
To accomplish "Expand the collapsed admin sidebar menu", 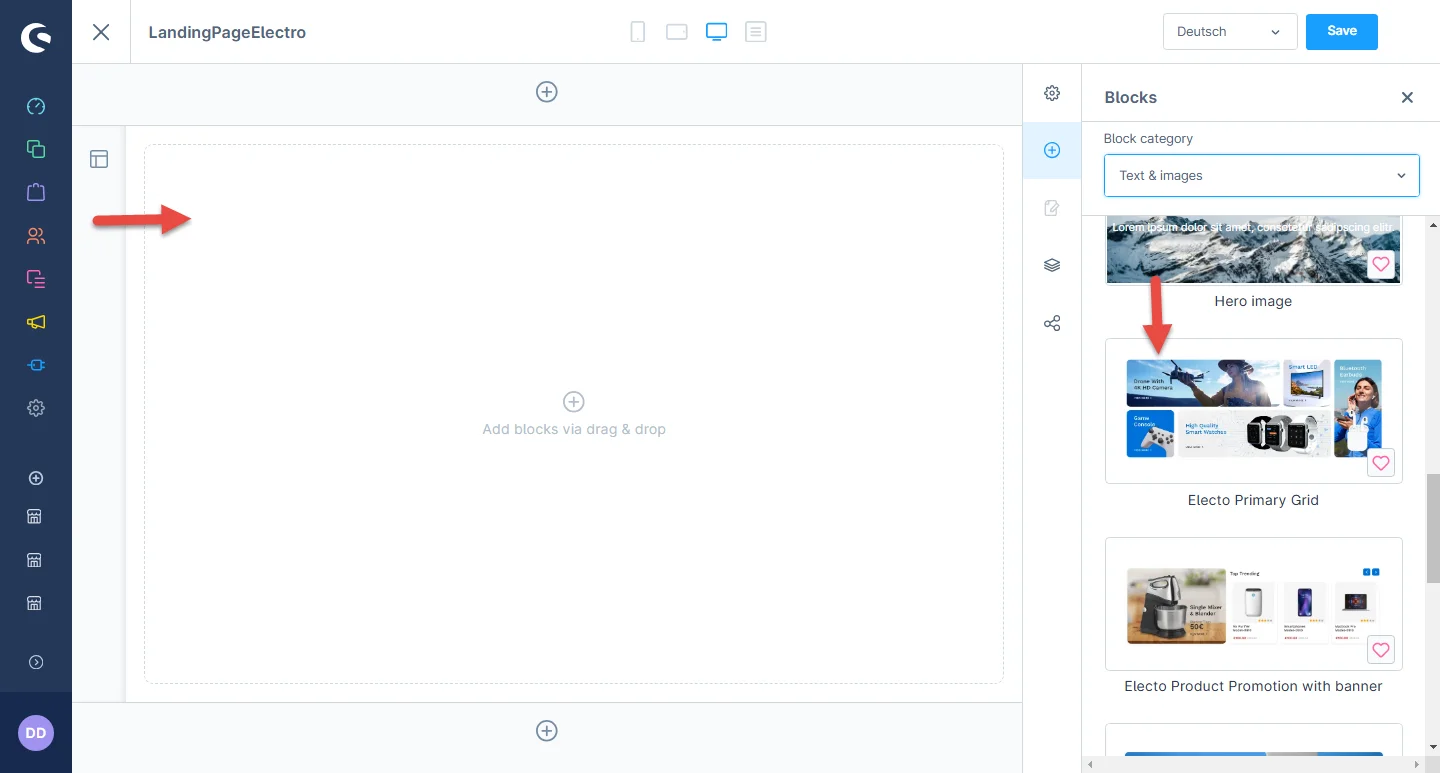I will pos(36,662).
